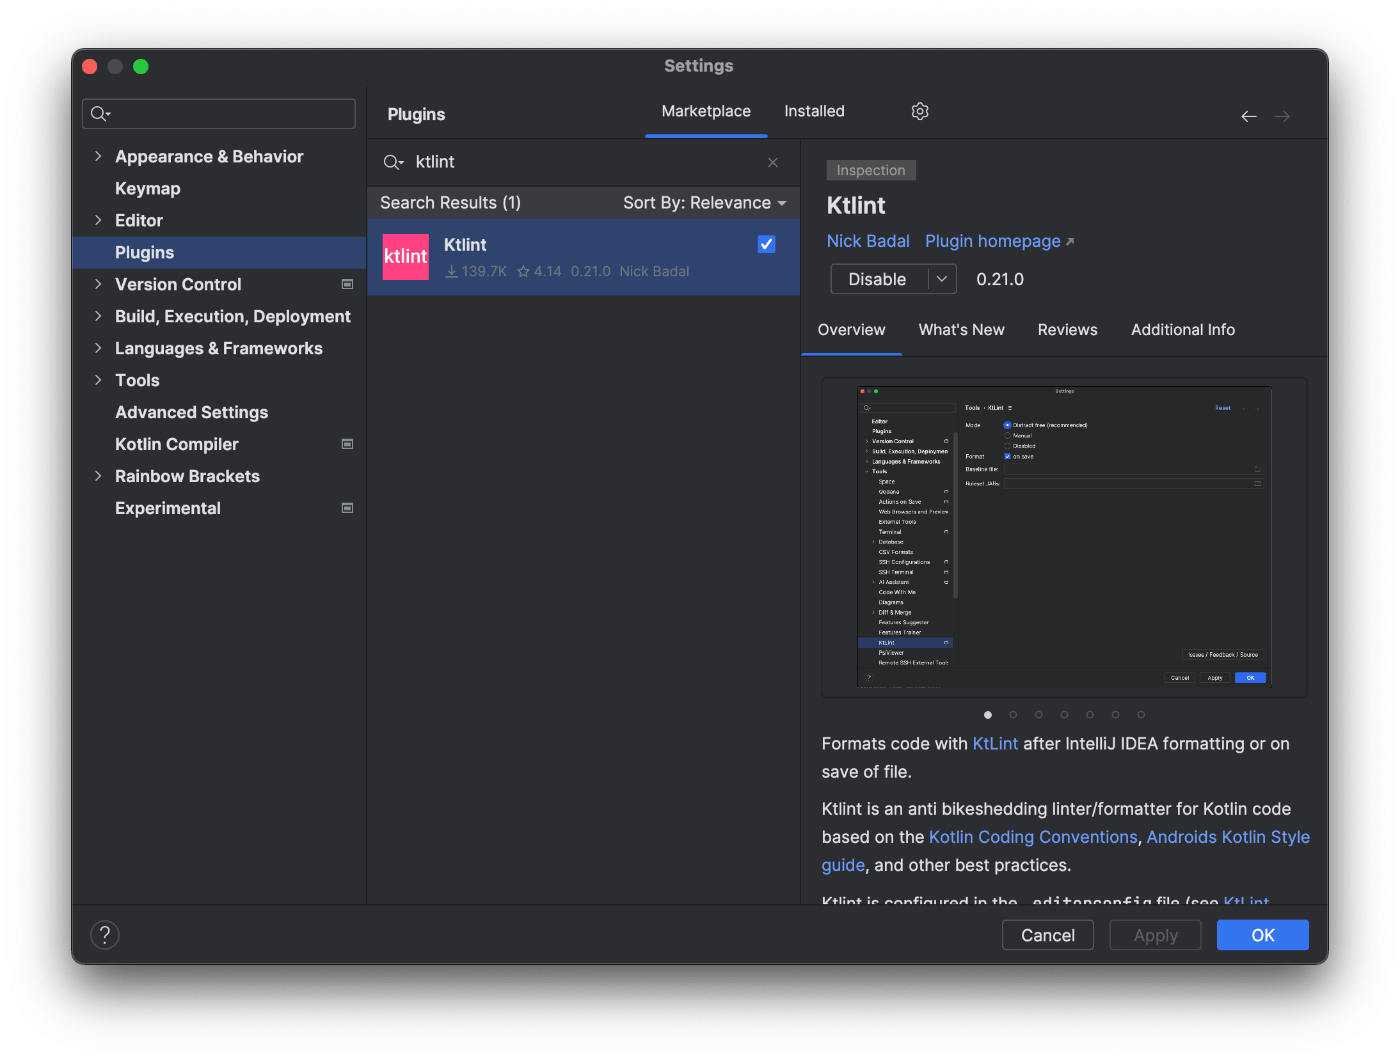Show the fourth screenshot carousel dot
Image resolution: width=1400 pixels, height=1059 pixels.
tap(1064, 715)
